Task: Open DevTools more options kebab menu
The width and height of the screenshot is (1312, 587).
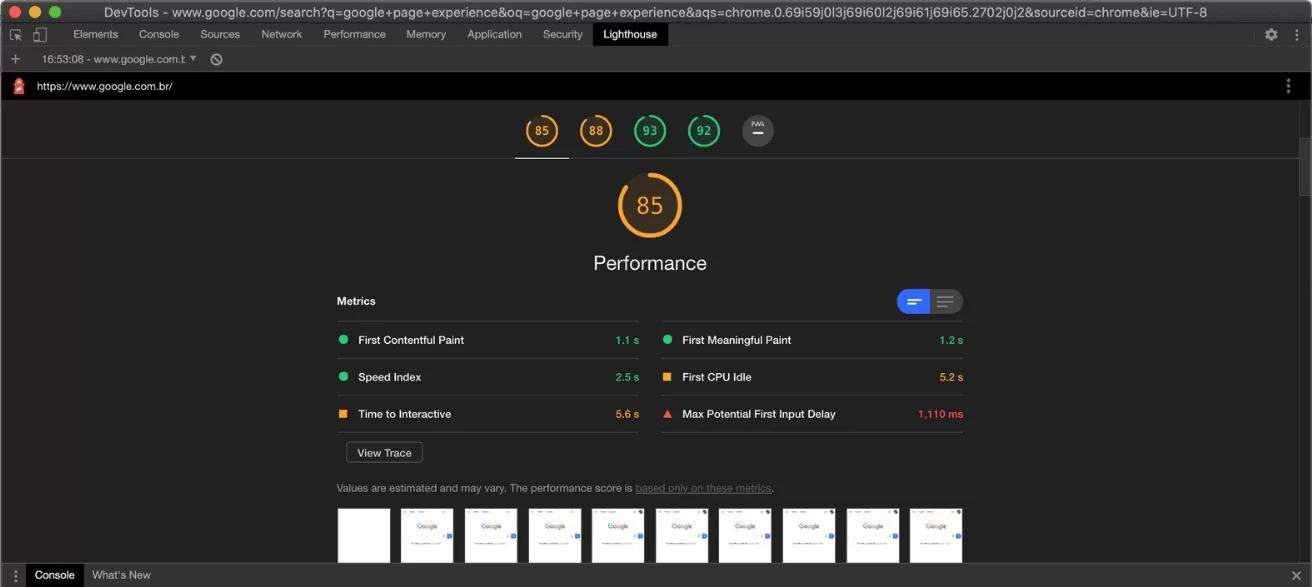Action: (1296, 34)
